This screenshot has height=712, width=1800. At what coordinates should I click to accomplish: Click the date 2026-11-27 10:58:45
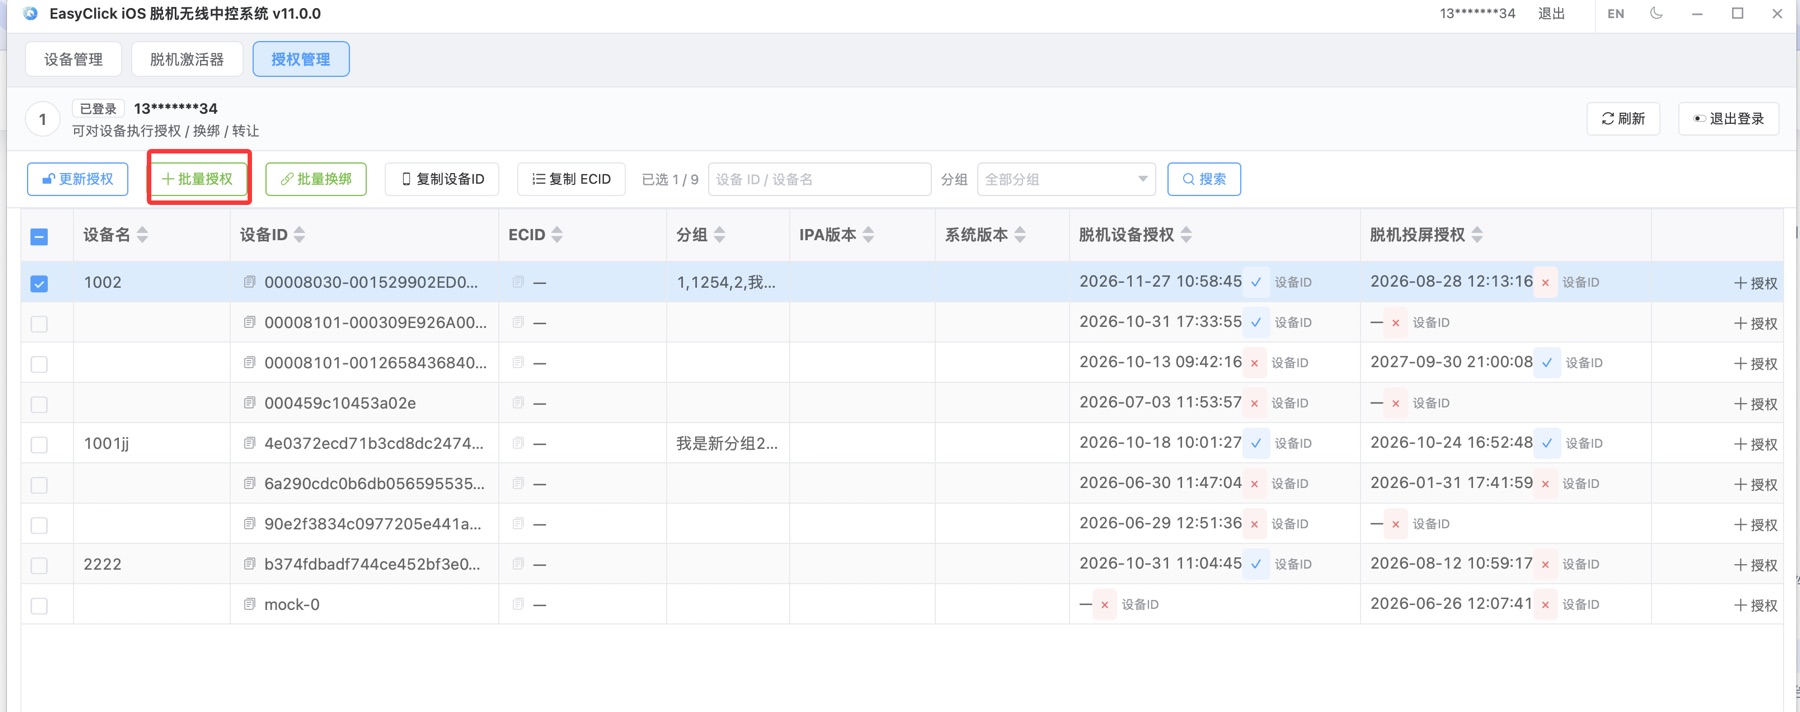pyautogui.click(x=1160, y=282)
